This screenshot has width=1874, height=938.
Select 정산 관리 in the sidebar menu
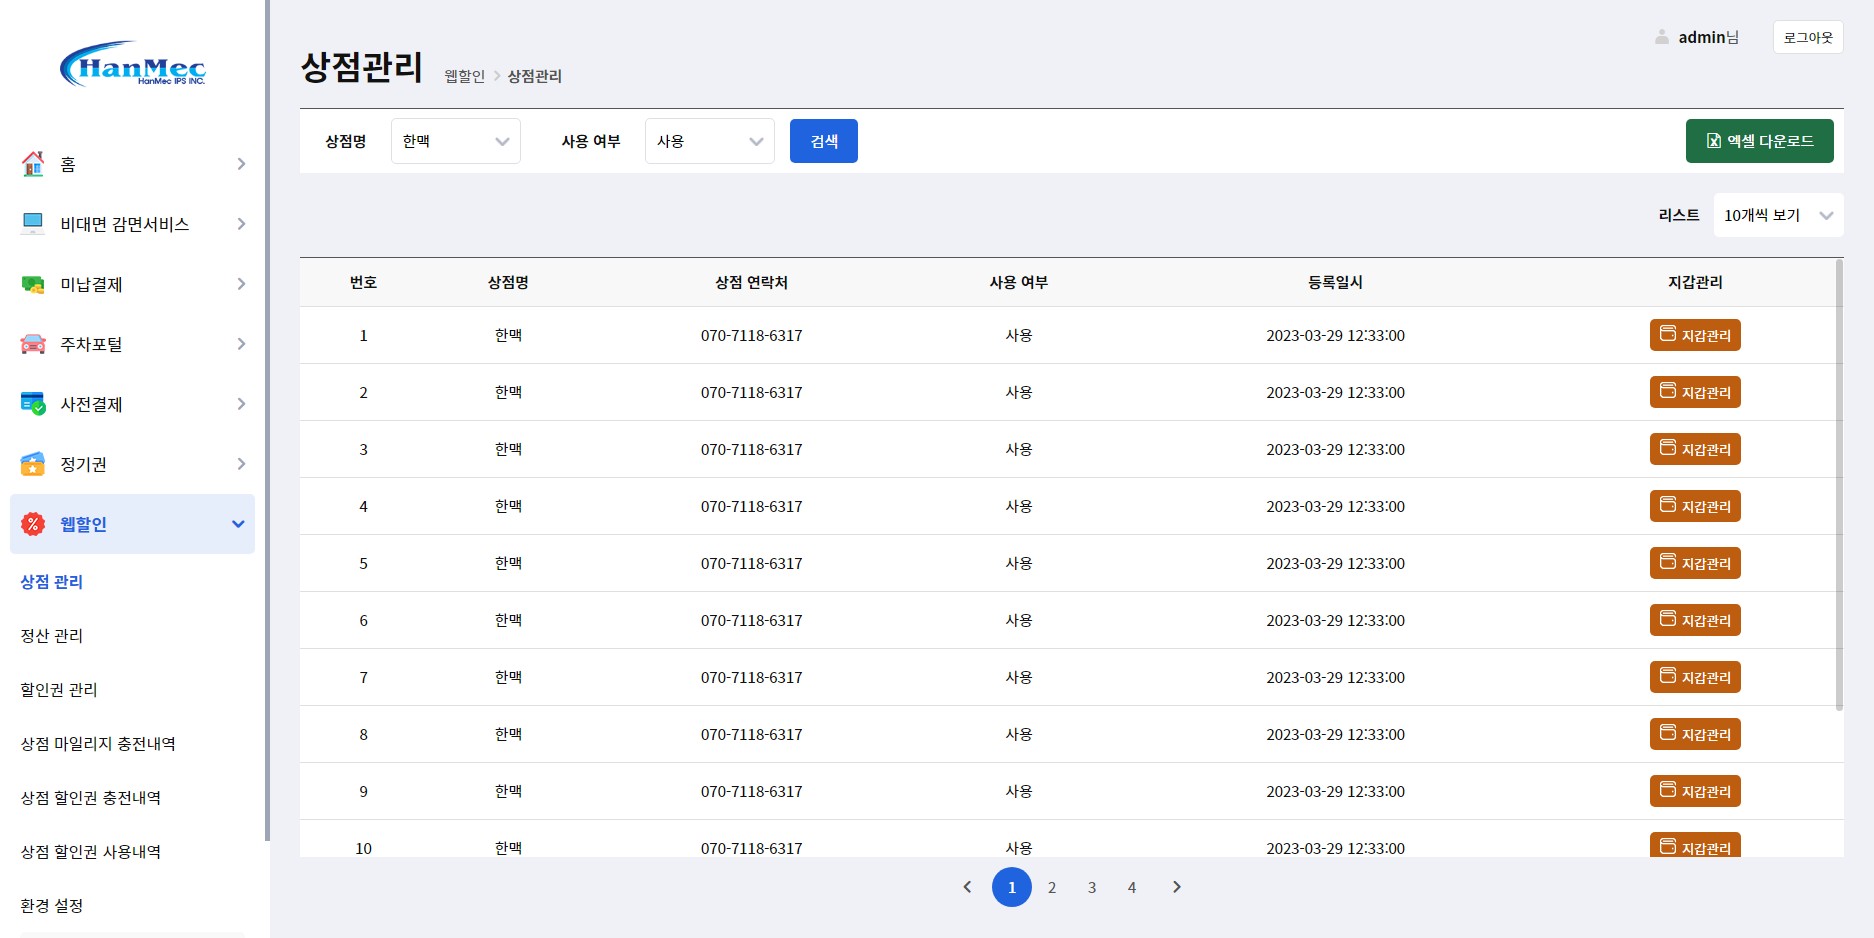pyautogui.click(x=51, y=635)
